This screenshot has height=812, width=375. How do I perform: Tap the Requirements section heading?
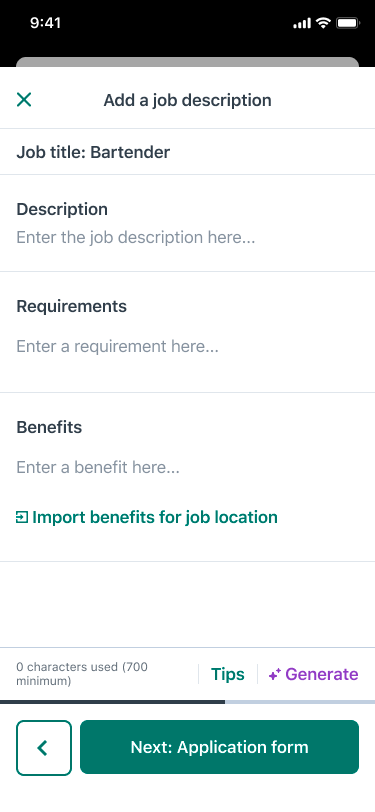(x=71, y=306)
